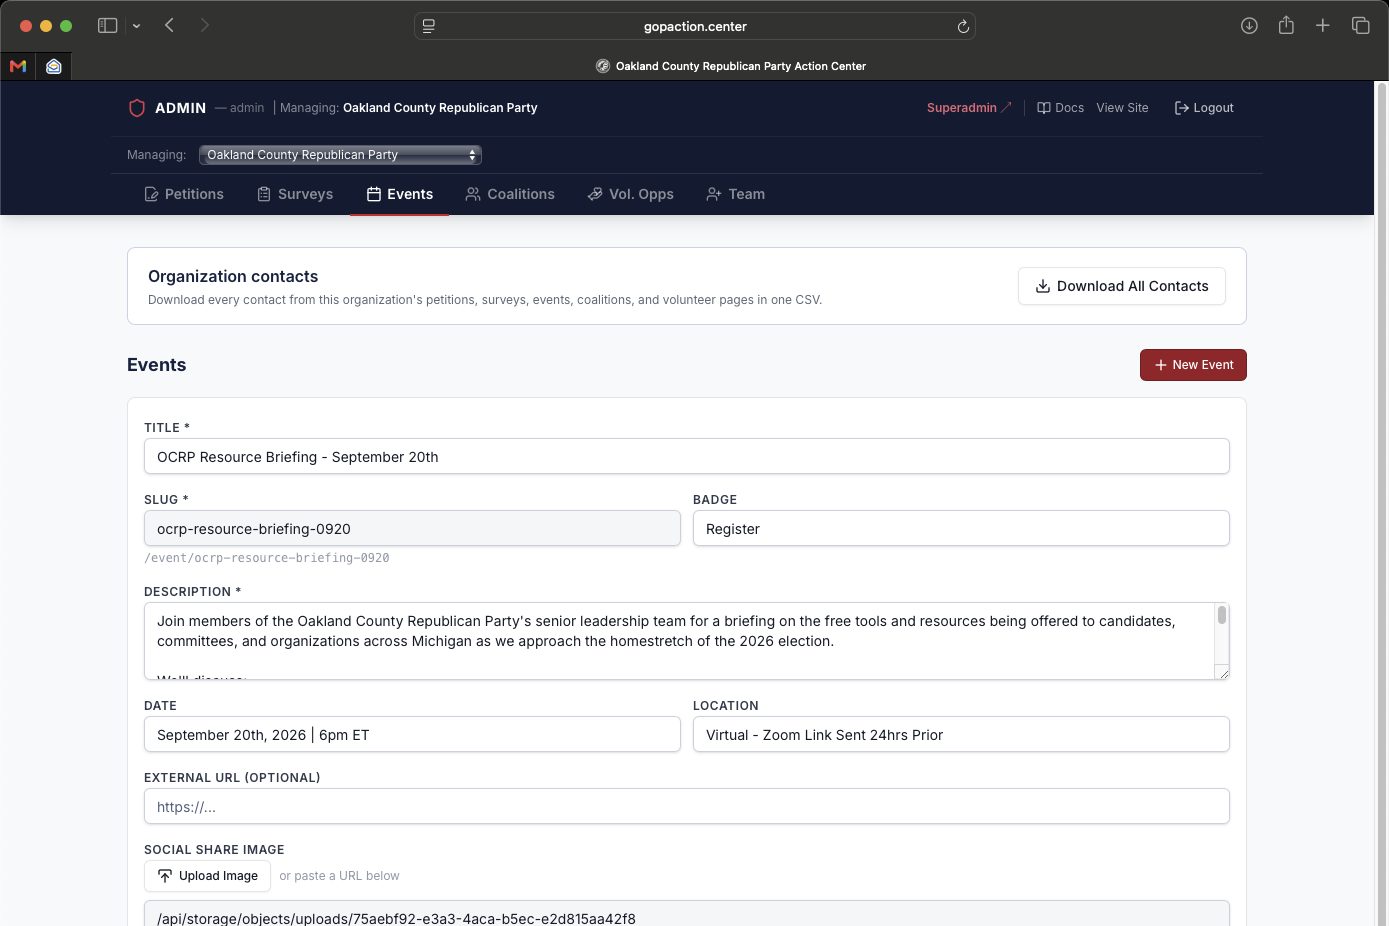Open the Superadmin link
Viewport: 1389px width, 926px height.
[x=969, y=108]
